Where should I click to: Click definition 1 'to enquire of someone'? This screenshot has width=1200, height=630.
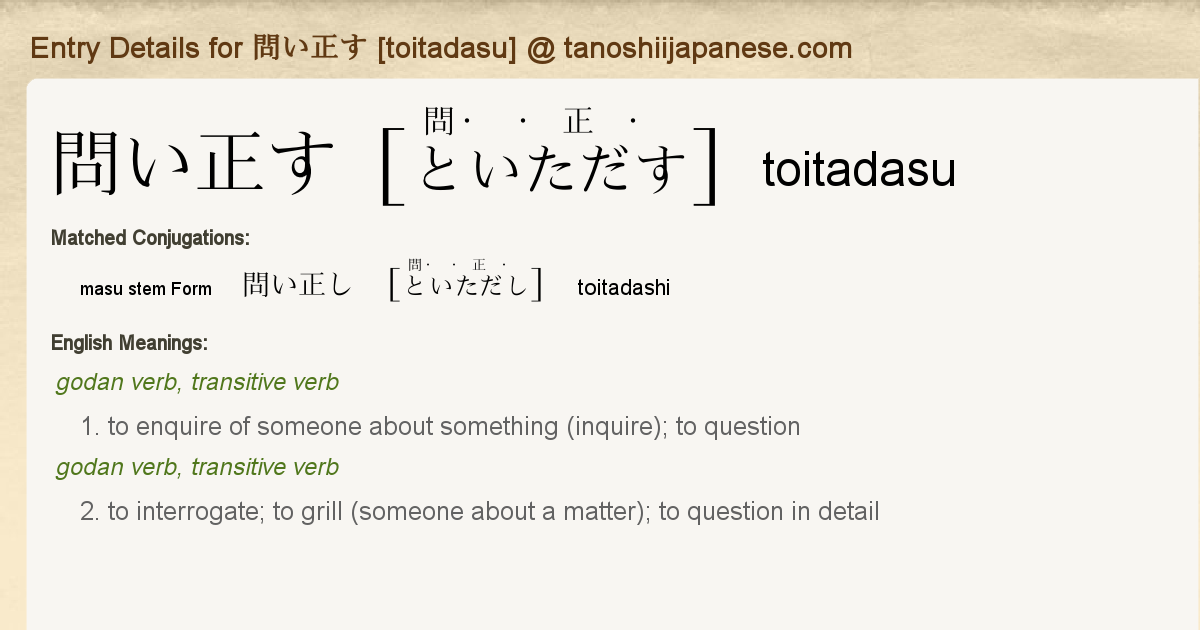(440, 427)
